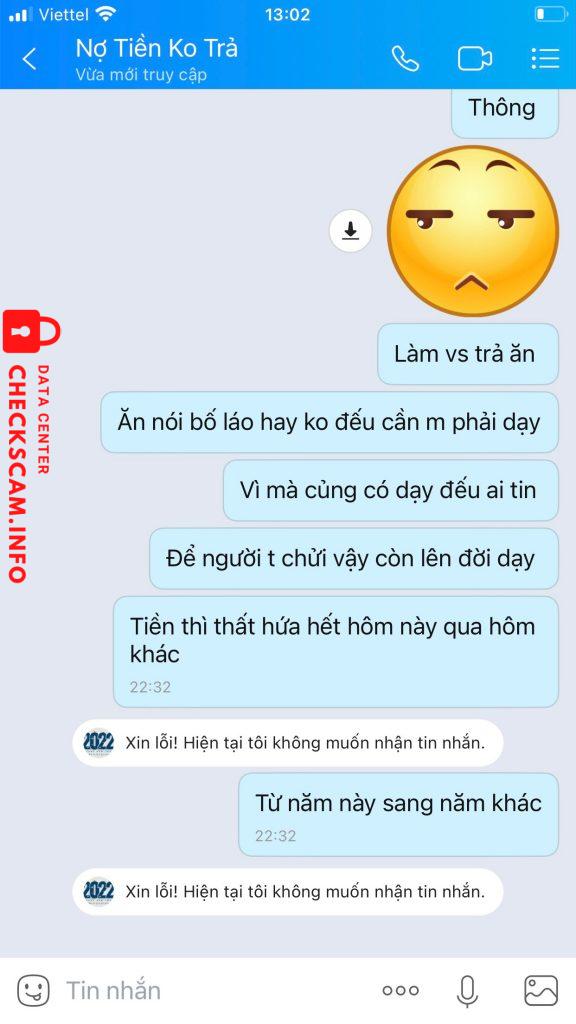
Task: Tap the Tin nhắn message input field
Action: [216, 991]
